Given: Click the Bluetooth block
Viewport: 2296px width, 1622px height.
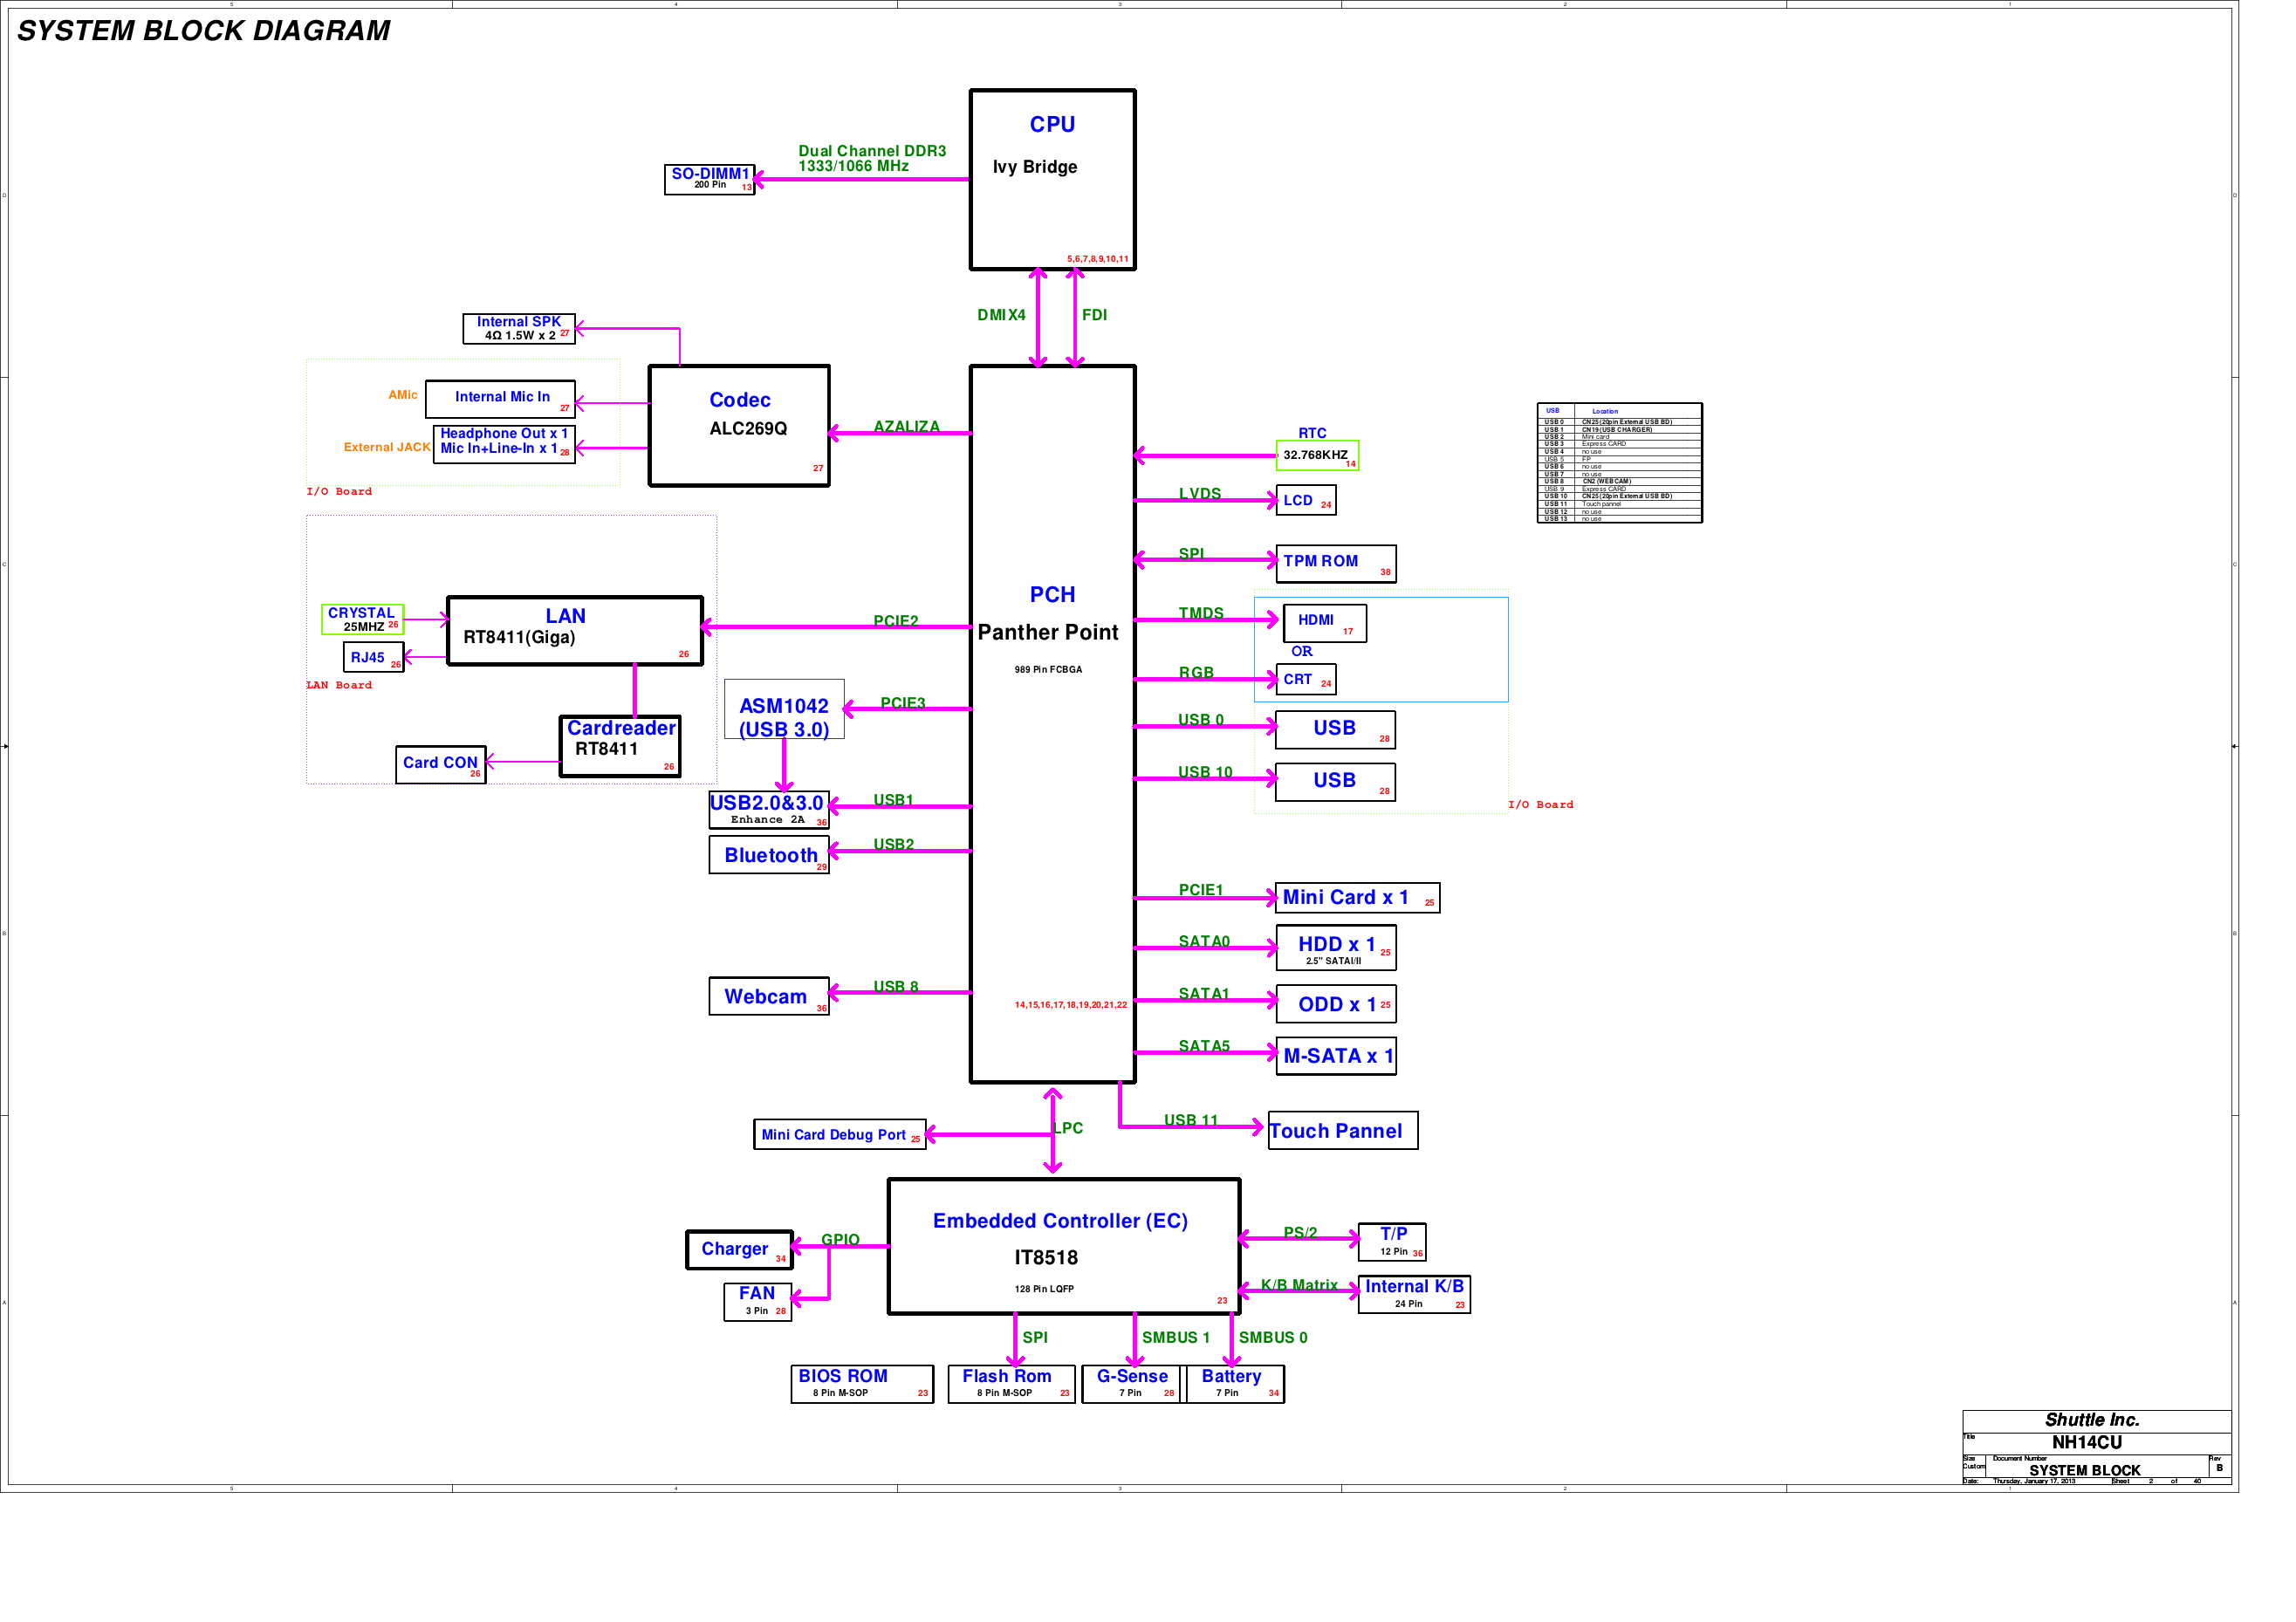Looking at the screenshot, I should coord(768,855).
